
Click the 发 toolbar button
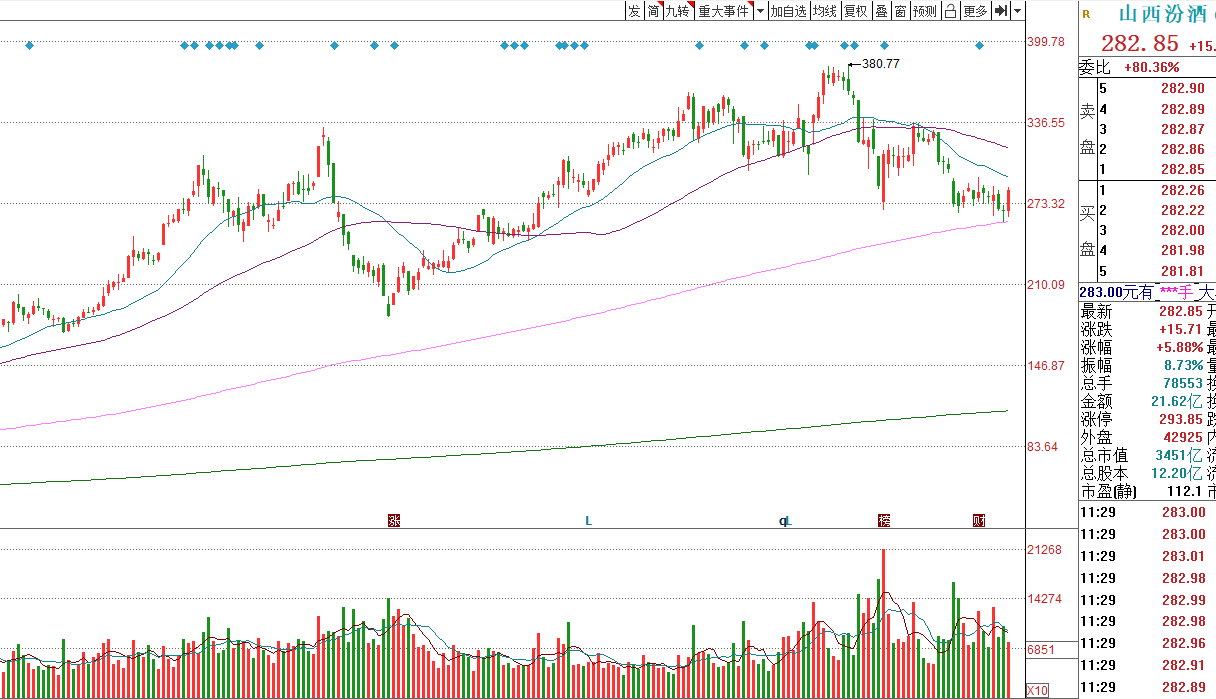coord(634,11)
